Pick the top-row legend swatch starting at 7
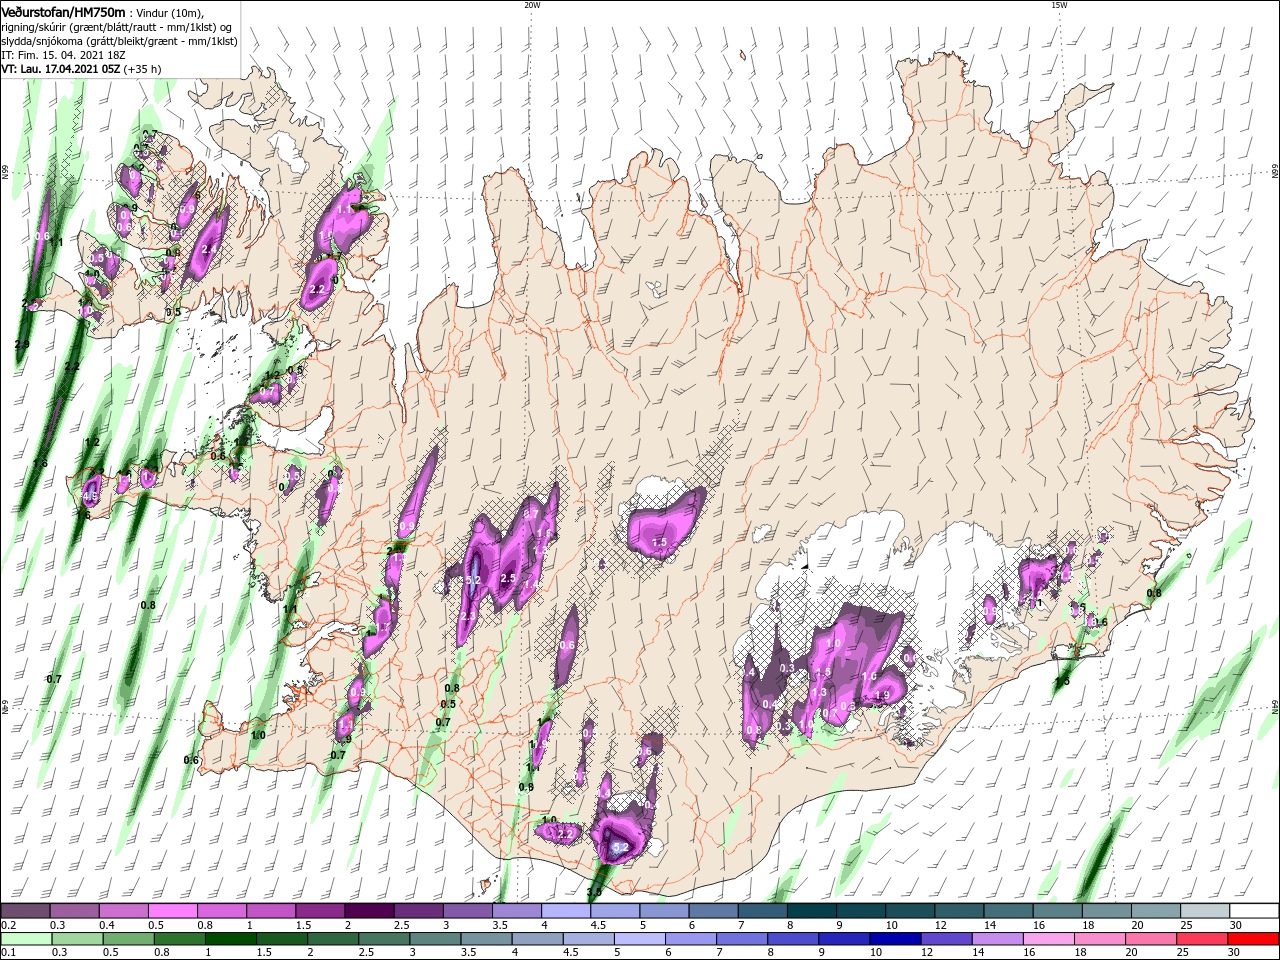 762,911
